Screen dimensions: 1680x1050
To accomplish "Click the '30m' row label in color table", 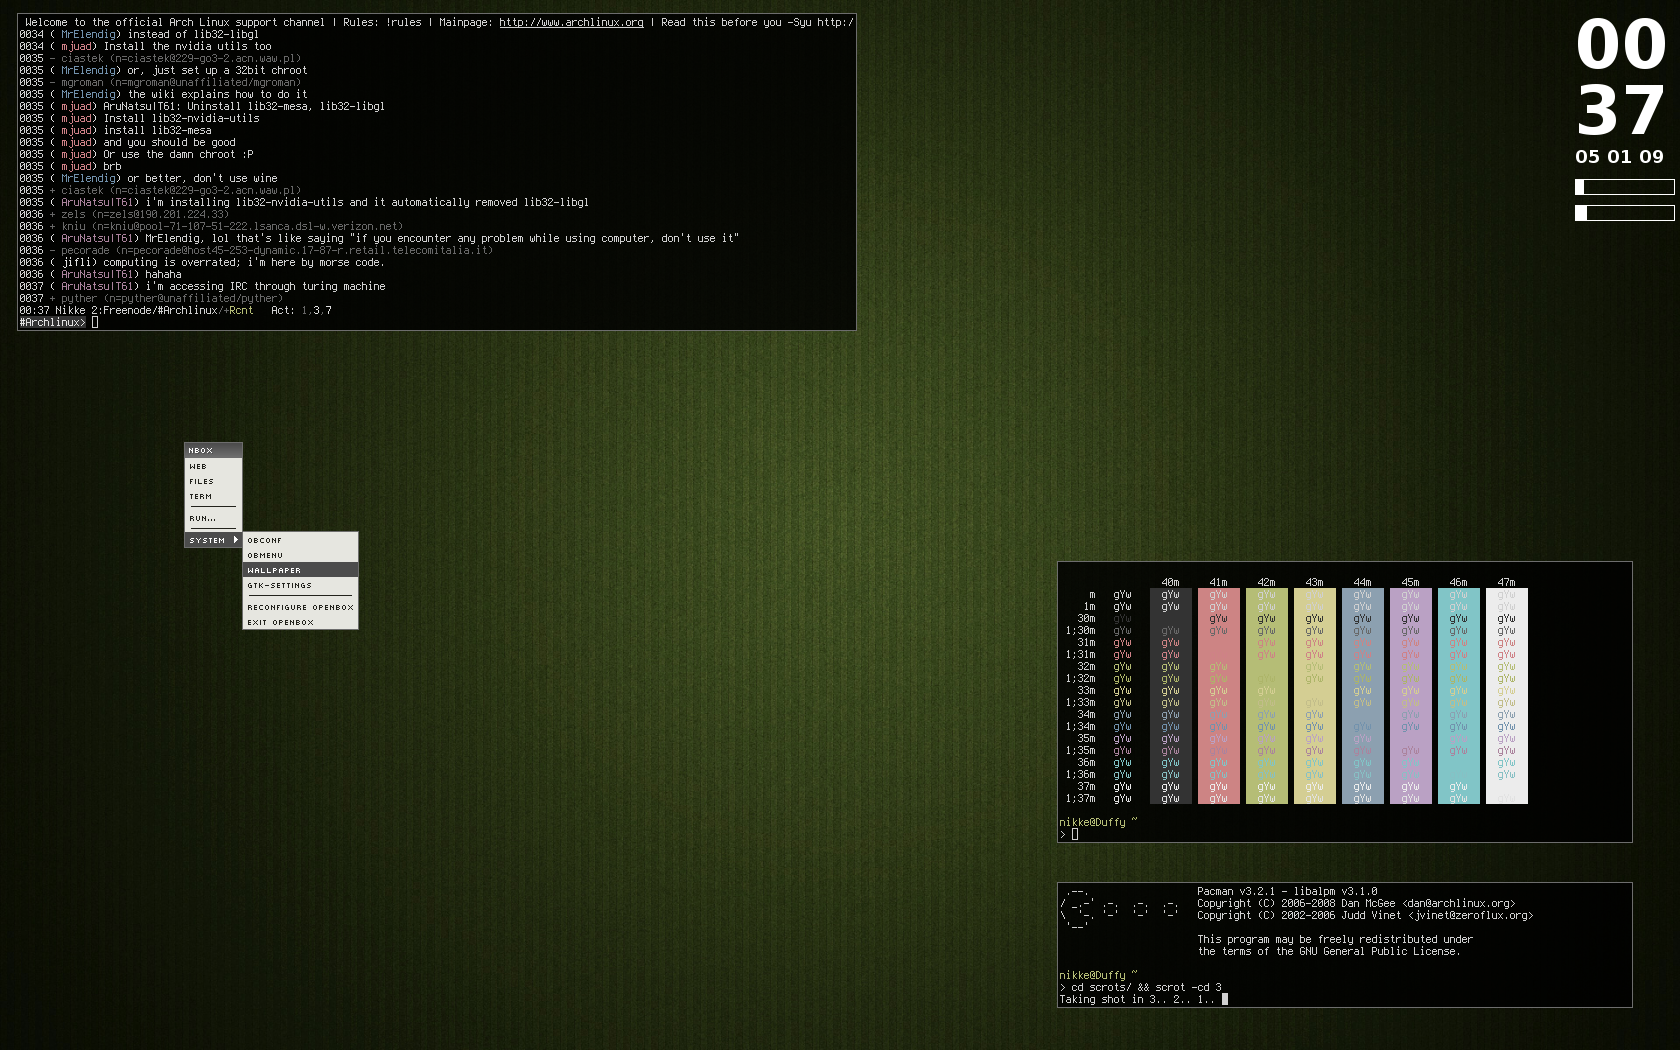I will 1086,618.
